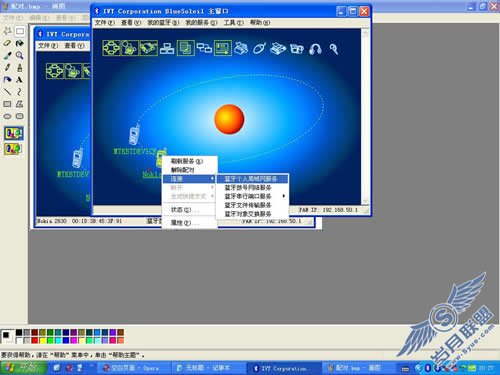Expand the highlighted 连接 submenu arrow
The width and height of the screenshot is (500, 375).
tap(212, 179)
